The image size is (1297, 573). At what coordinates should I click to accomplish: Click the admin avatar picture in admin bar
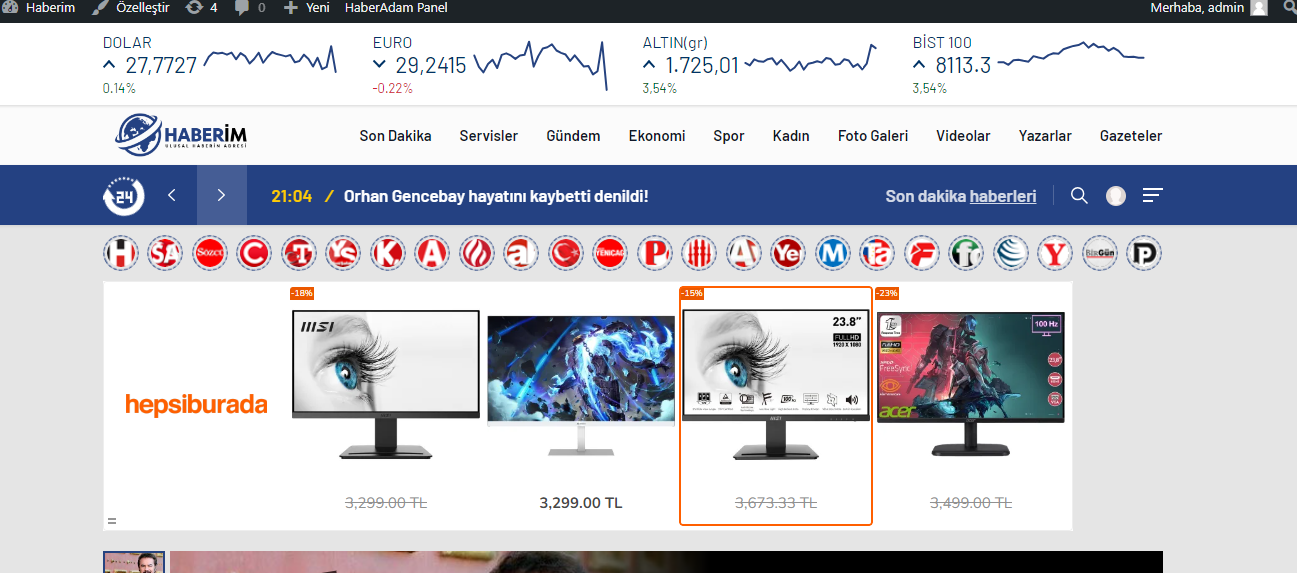coord(1259,8)
